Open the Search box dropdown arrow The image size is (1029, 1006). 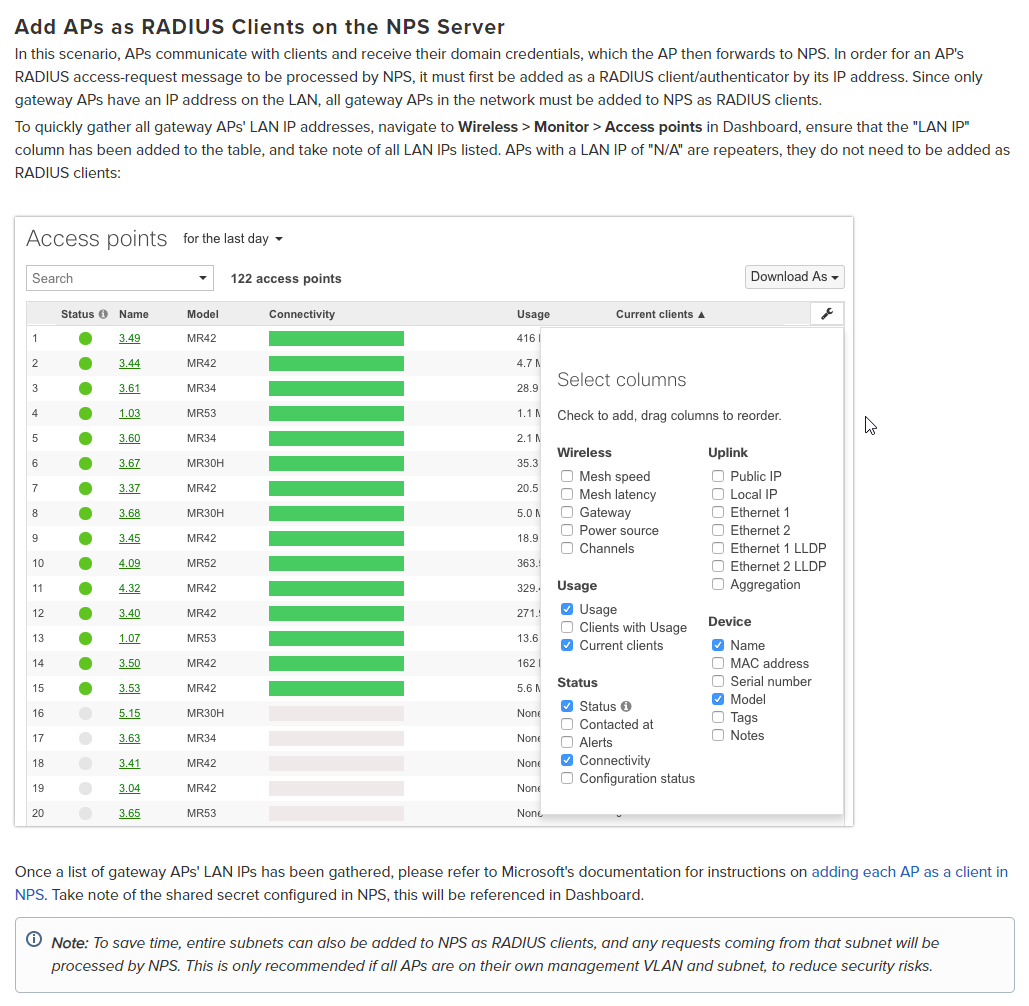tap(203, 278)
